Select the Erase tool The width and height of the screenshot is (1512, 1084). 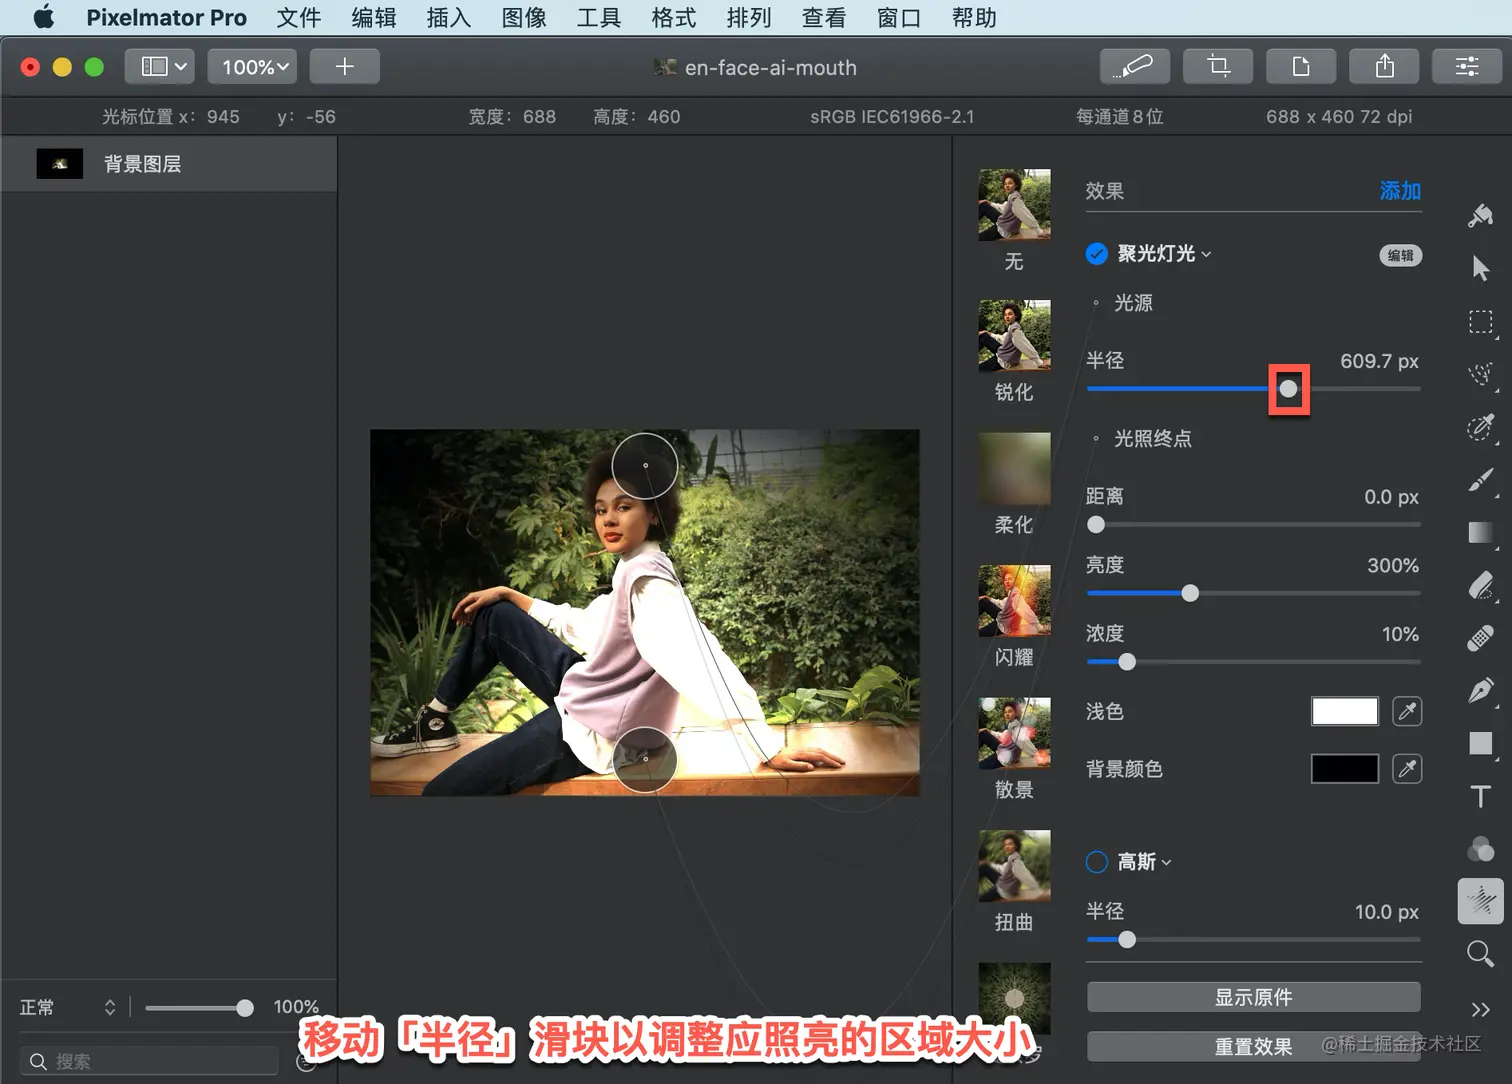pyautogui.click(x=1481, y=585)
